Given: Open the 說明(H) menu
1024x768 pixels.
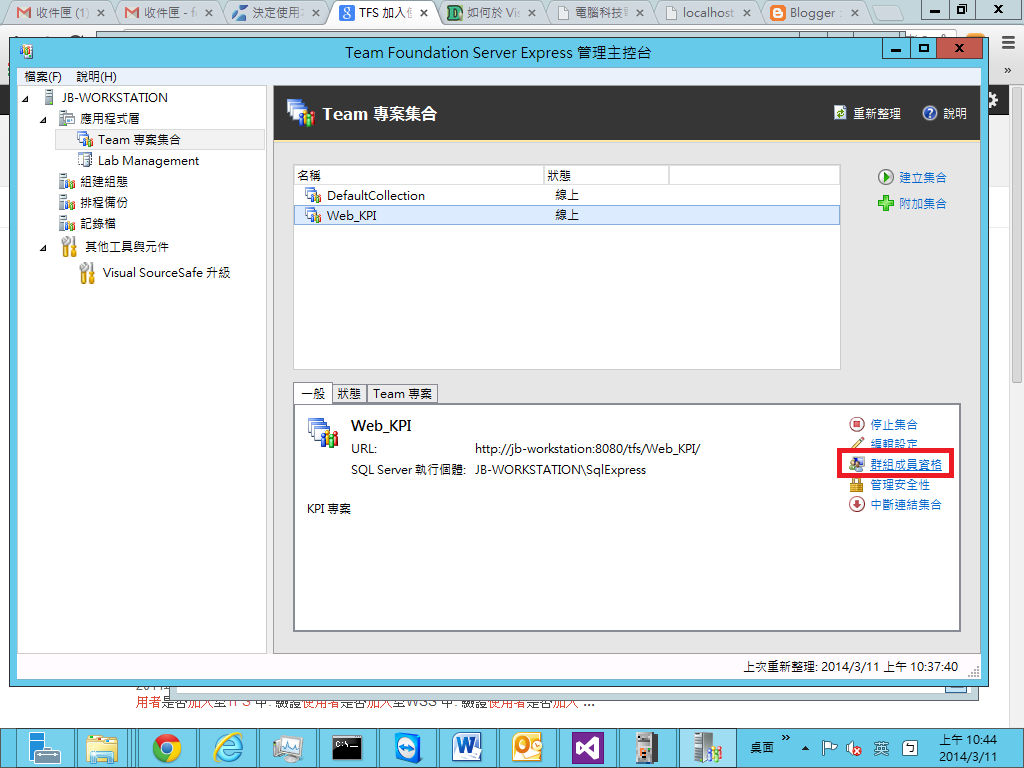Looking at the screenshot, I should coord(96,76).
